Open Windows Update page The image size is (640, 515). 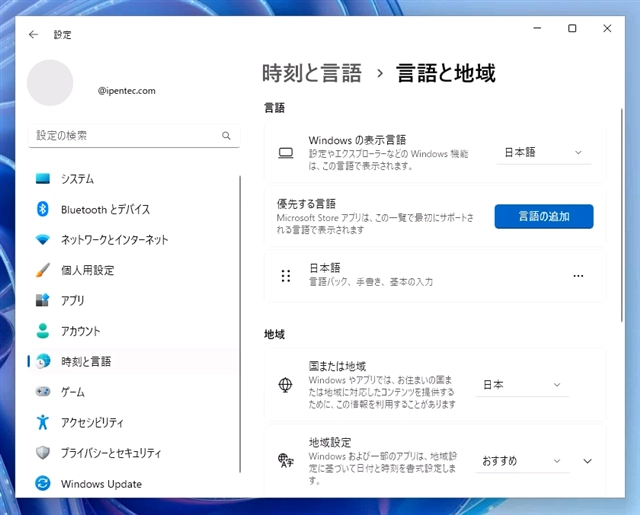pyautogui.click(x=133, y=484)
